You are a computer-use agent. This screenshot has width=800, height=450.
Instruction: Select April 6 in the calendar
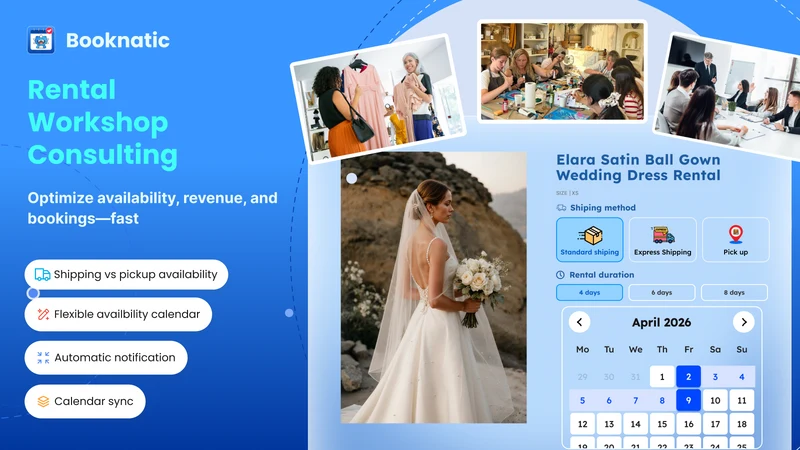pos(609,401)
